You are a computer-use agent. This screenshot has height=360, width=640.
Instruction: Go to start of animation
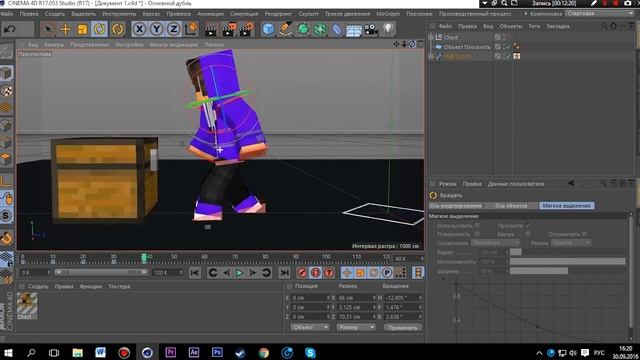195,273
